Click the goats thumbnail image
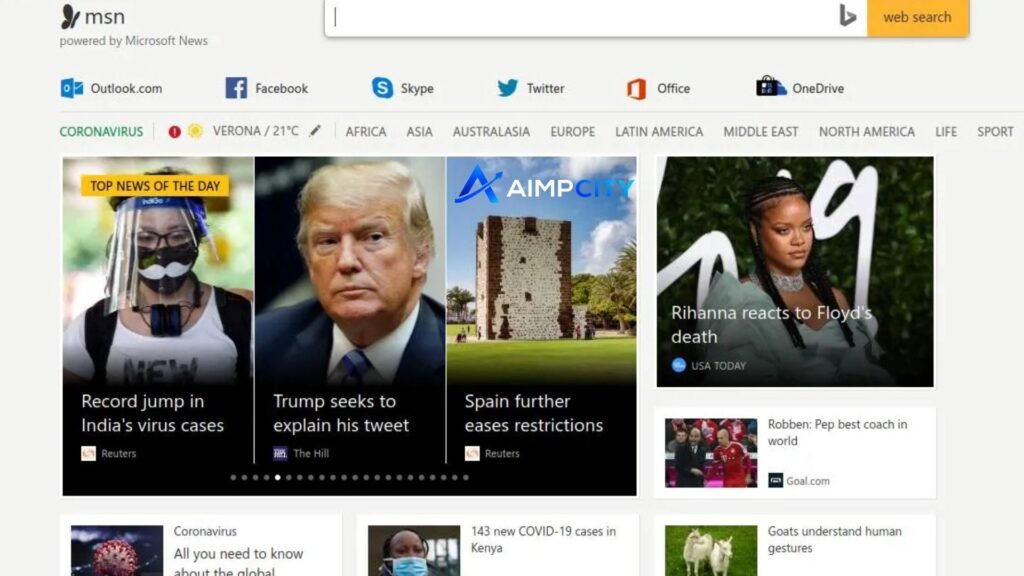Viewport: 1024px width, 576px height. click(x=711, y=551)
